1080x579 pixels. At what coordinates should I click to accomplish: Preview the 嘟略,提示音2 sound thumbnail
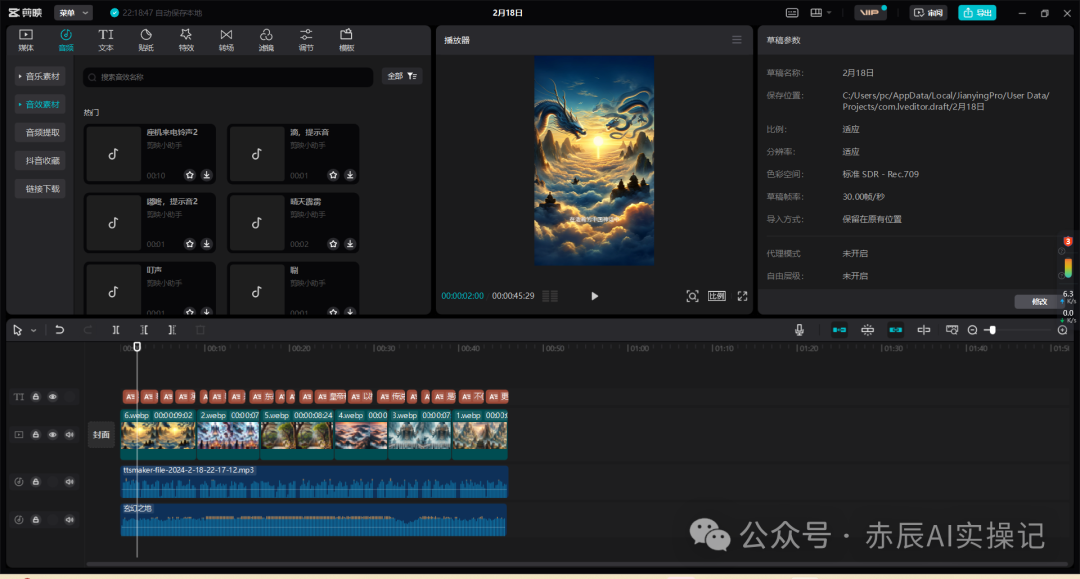point(113,223)
